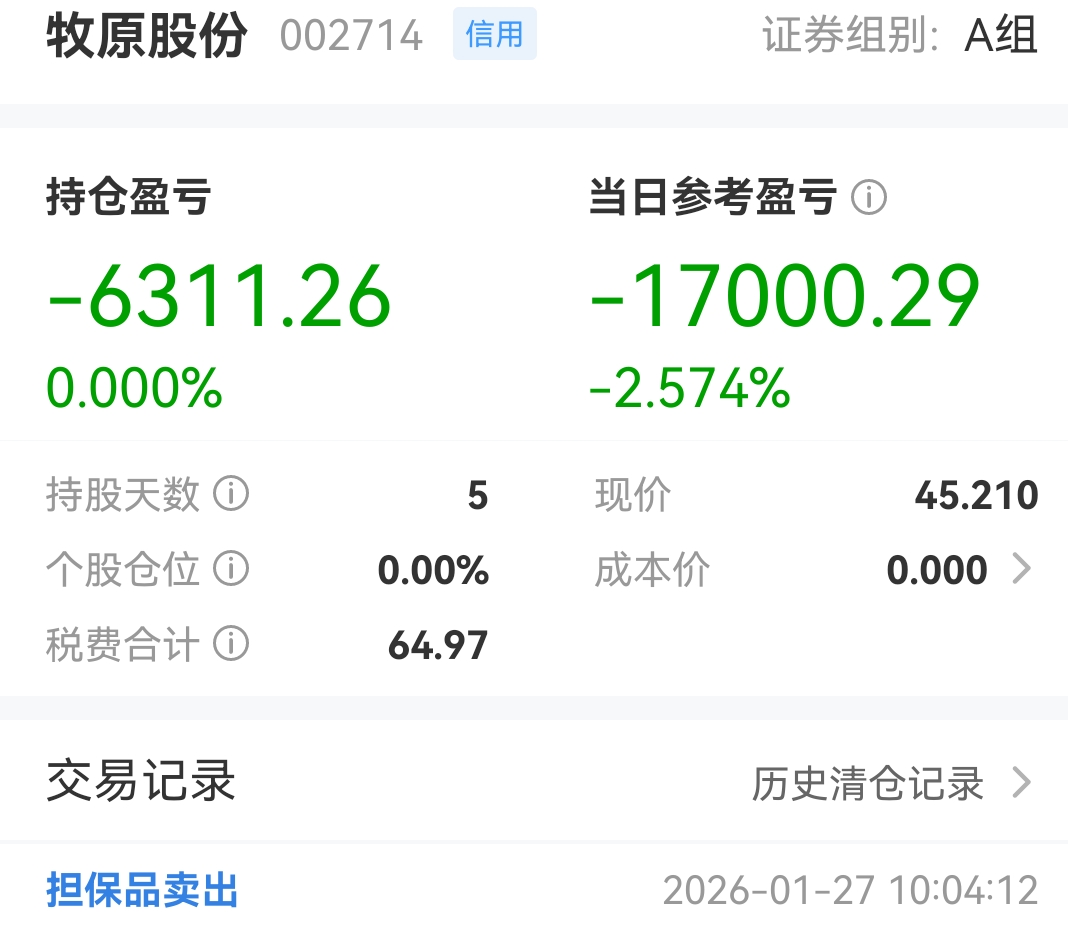Viewport: 1068px width, 925px height.
Task: Tap the current price 45.210
Action: point(977,495)
